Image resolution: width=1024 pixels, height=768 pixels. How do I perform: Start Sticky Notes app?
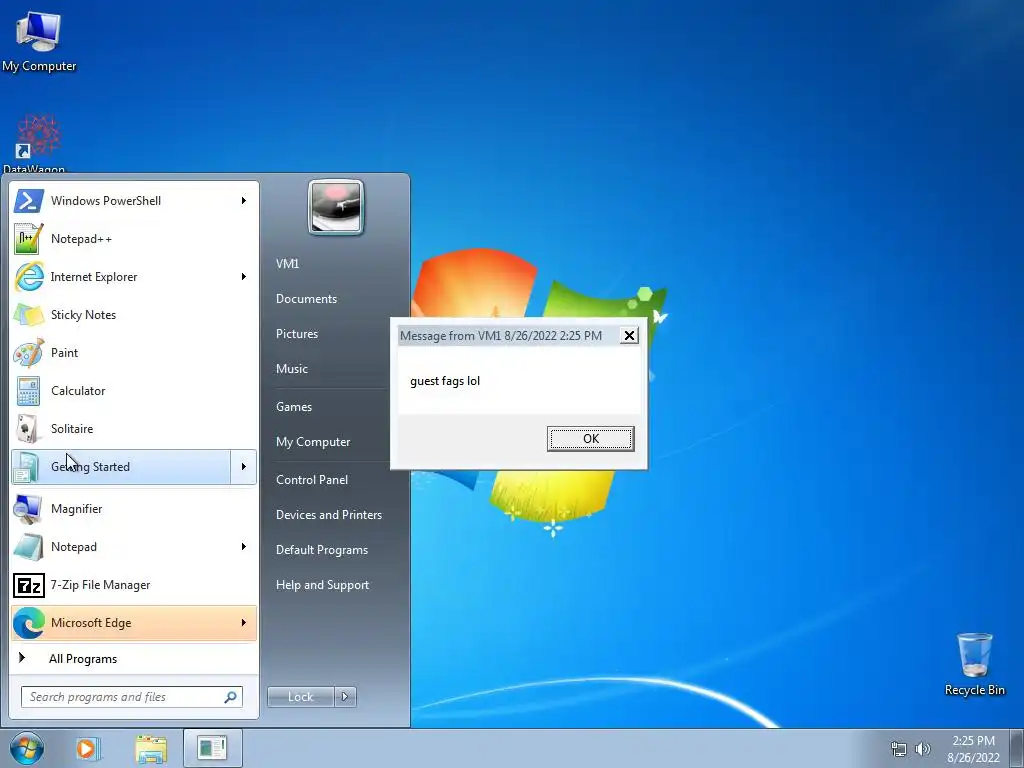(134, 315)
